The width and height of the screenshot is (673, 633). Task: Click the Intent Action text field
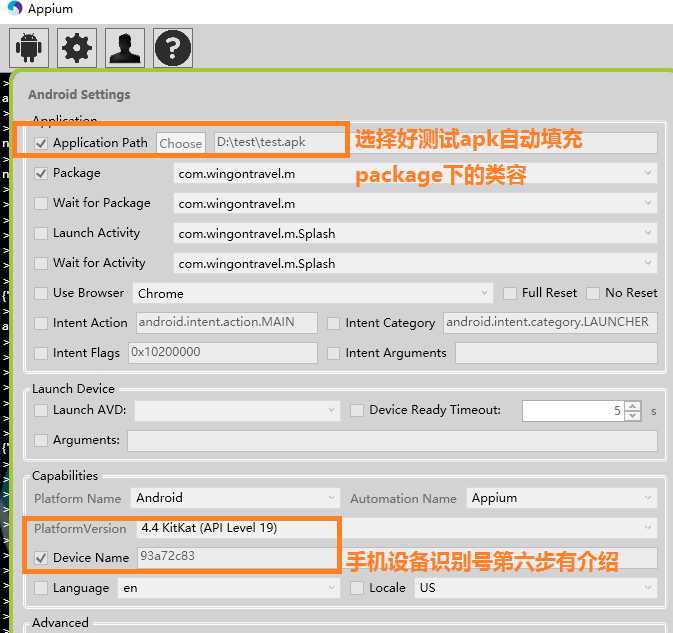click(x=227, y=323)
